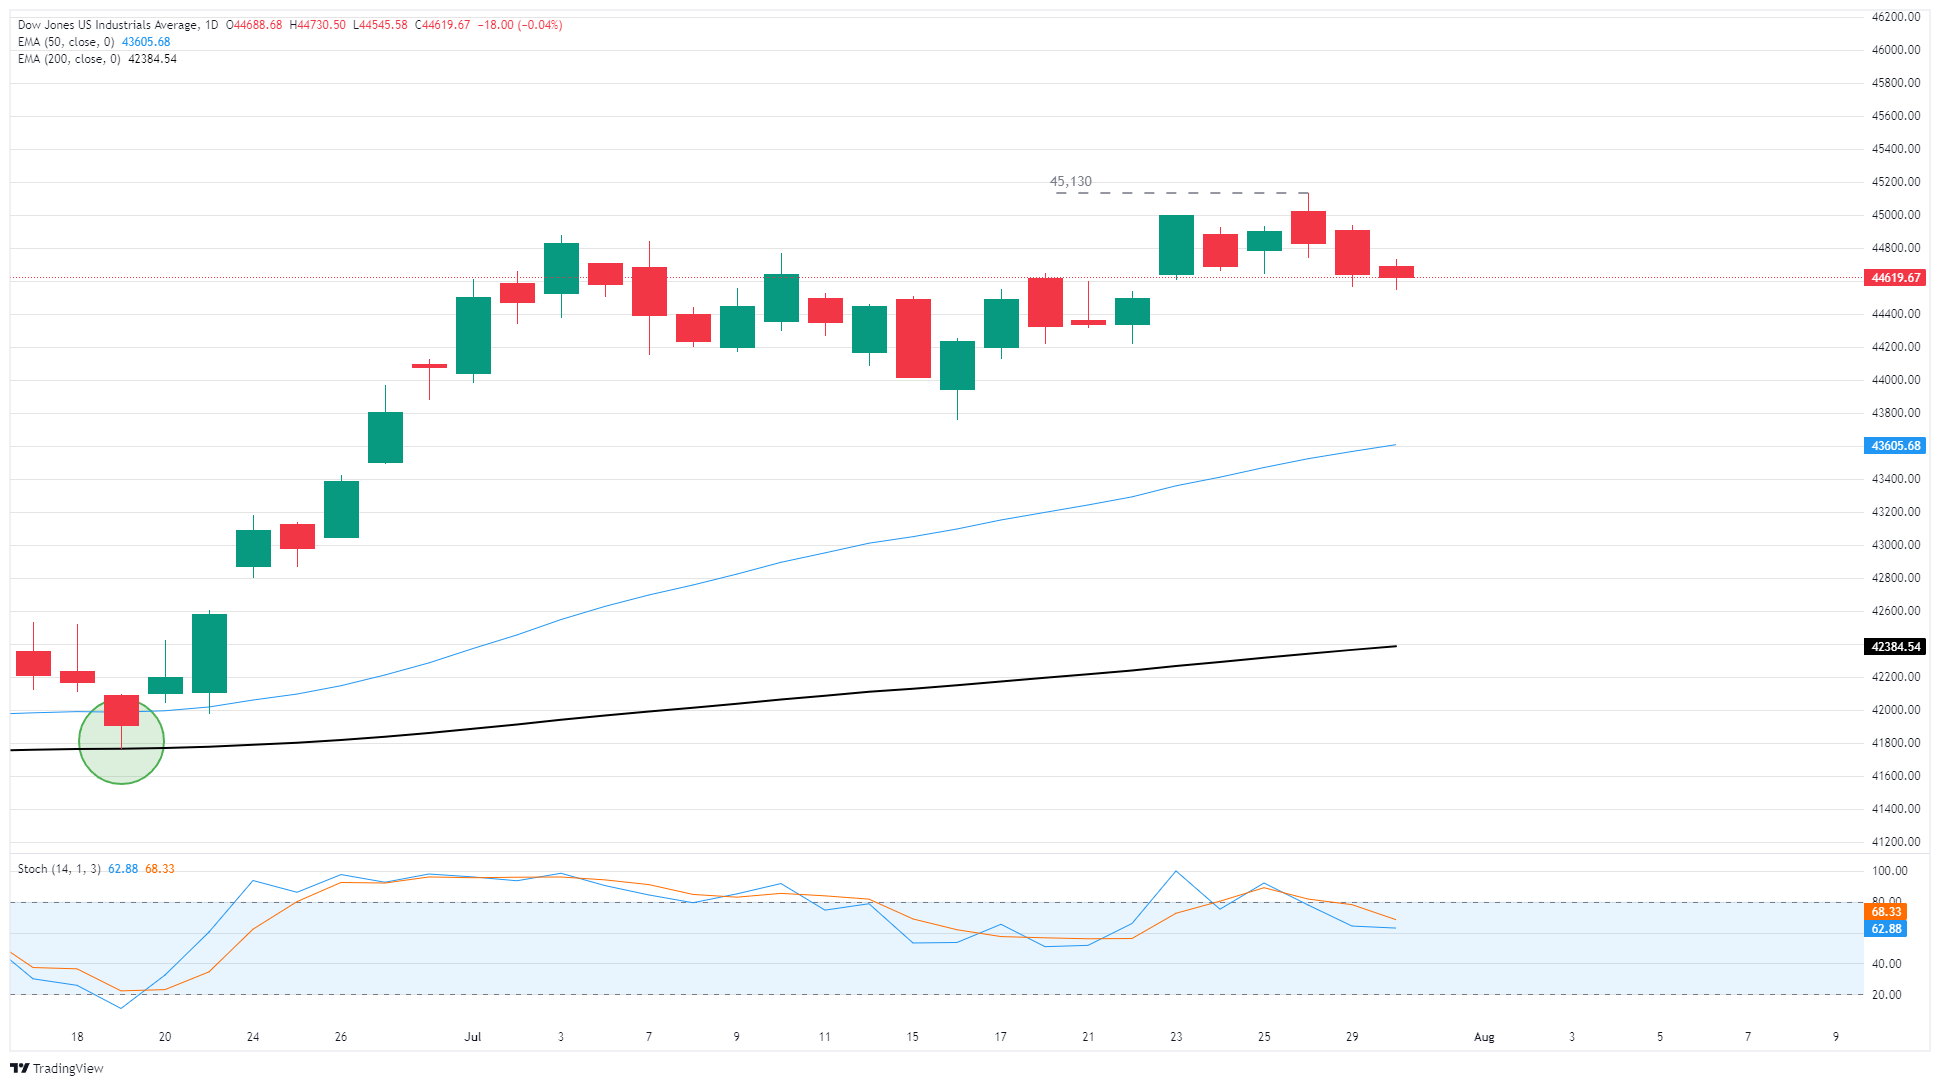
Task: Click the 41200.00 price axis label
Action: [x=1896, y=842]
